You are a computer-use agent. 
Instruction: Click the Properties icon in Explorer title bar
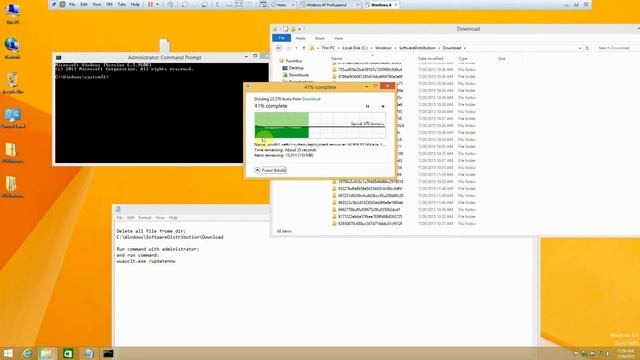pyautogui.click(x=286, y=29)
